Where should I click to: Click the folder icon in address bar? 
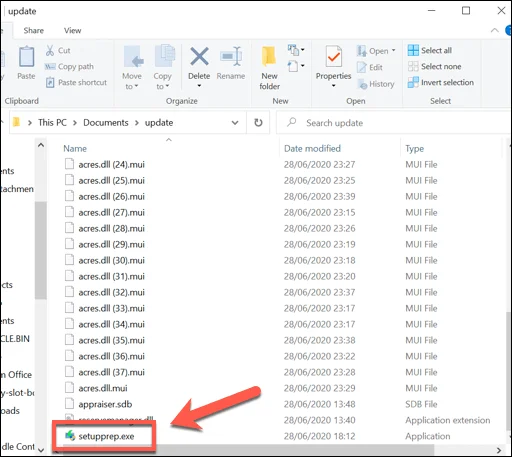[16, 122]
